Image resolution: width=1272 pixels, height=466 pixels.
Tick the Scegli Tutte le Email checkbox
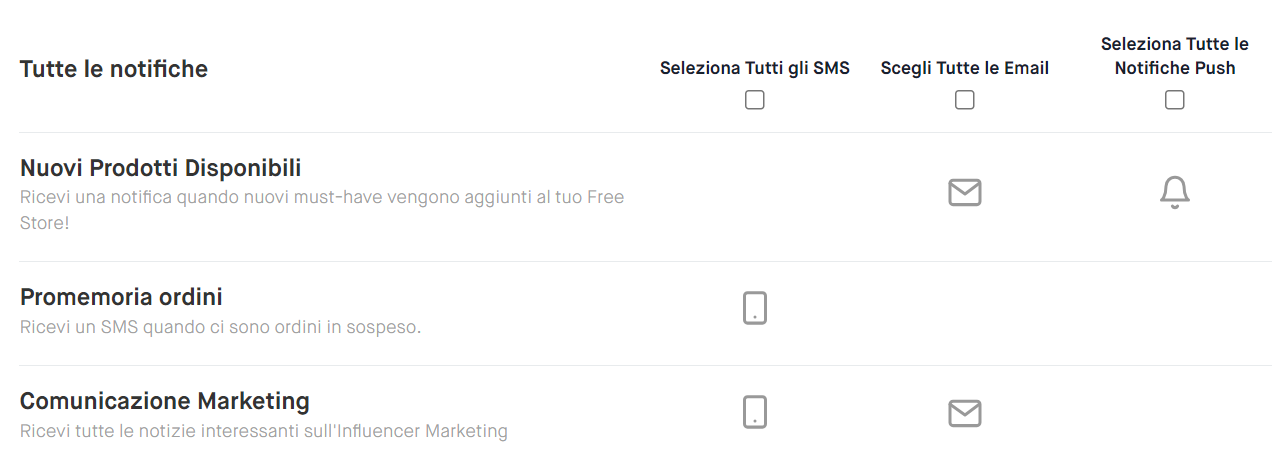pyautogui.click(x=964, y=100)
